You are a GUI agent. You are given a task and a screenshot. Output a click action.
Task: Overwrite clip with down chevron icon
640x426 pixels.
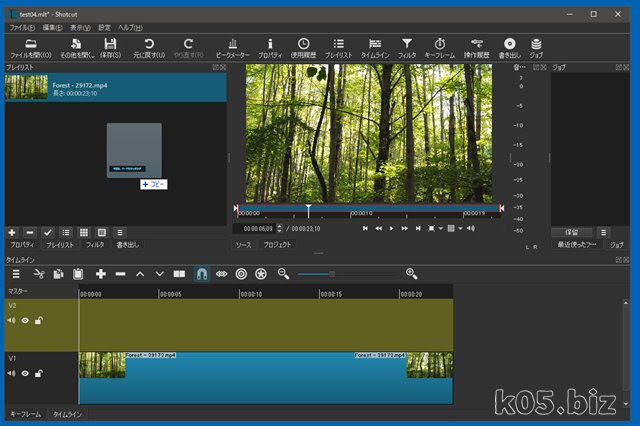tap(160, 274)
